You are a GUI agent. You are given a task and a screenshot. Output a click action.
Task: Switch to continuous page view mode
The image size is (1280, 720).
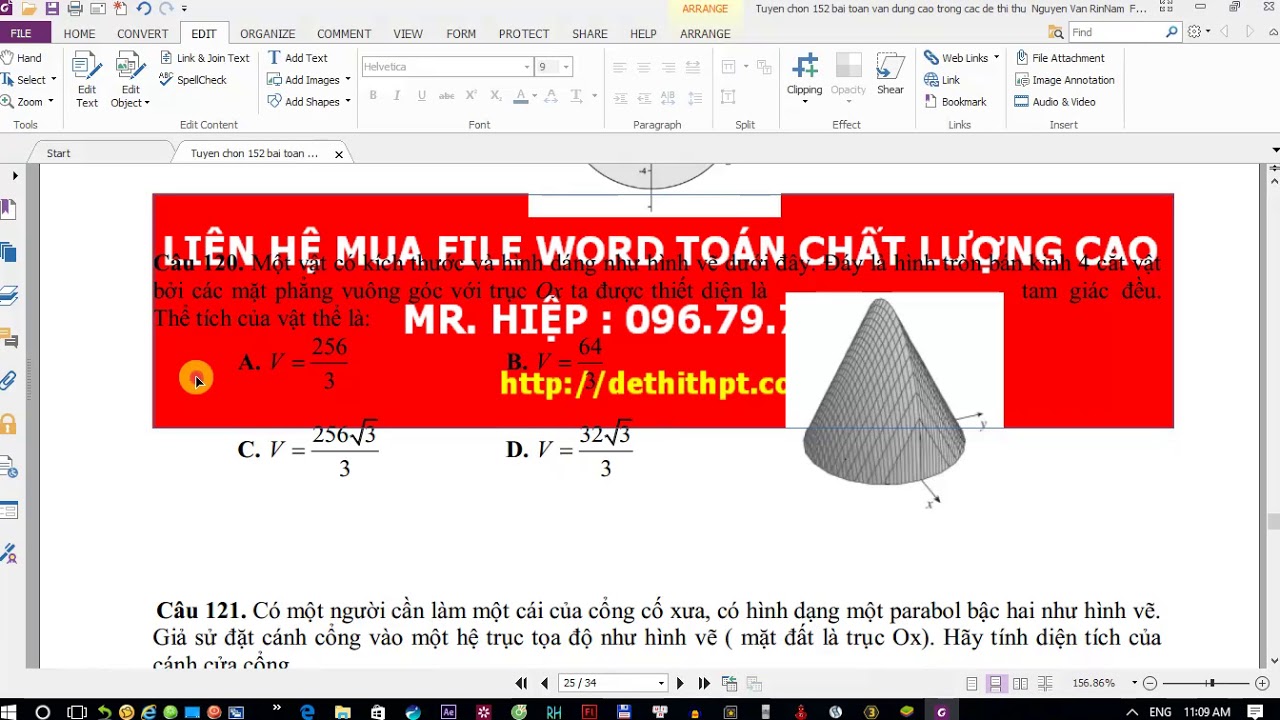coord(996,683)
